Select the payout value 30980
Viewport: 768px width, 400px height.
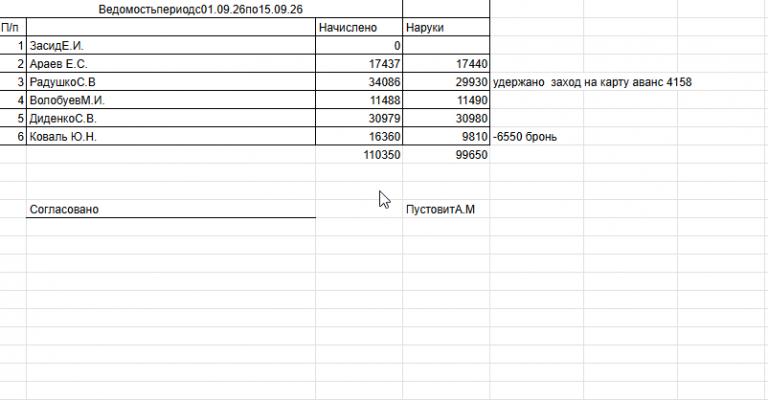coord(446,118)
